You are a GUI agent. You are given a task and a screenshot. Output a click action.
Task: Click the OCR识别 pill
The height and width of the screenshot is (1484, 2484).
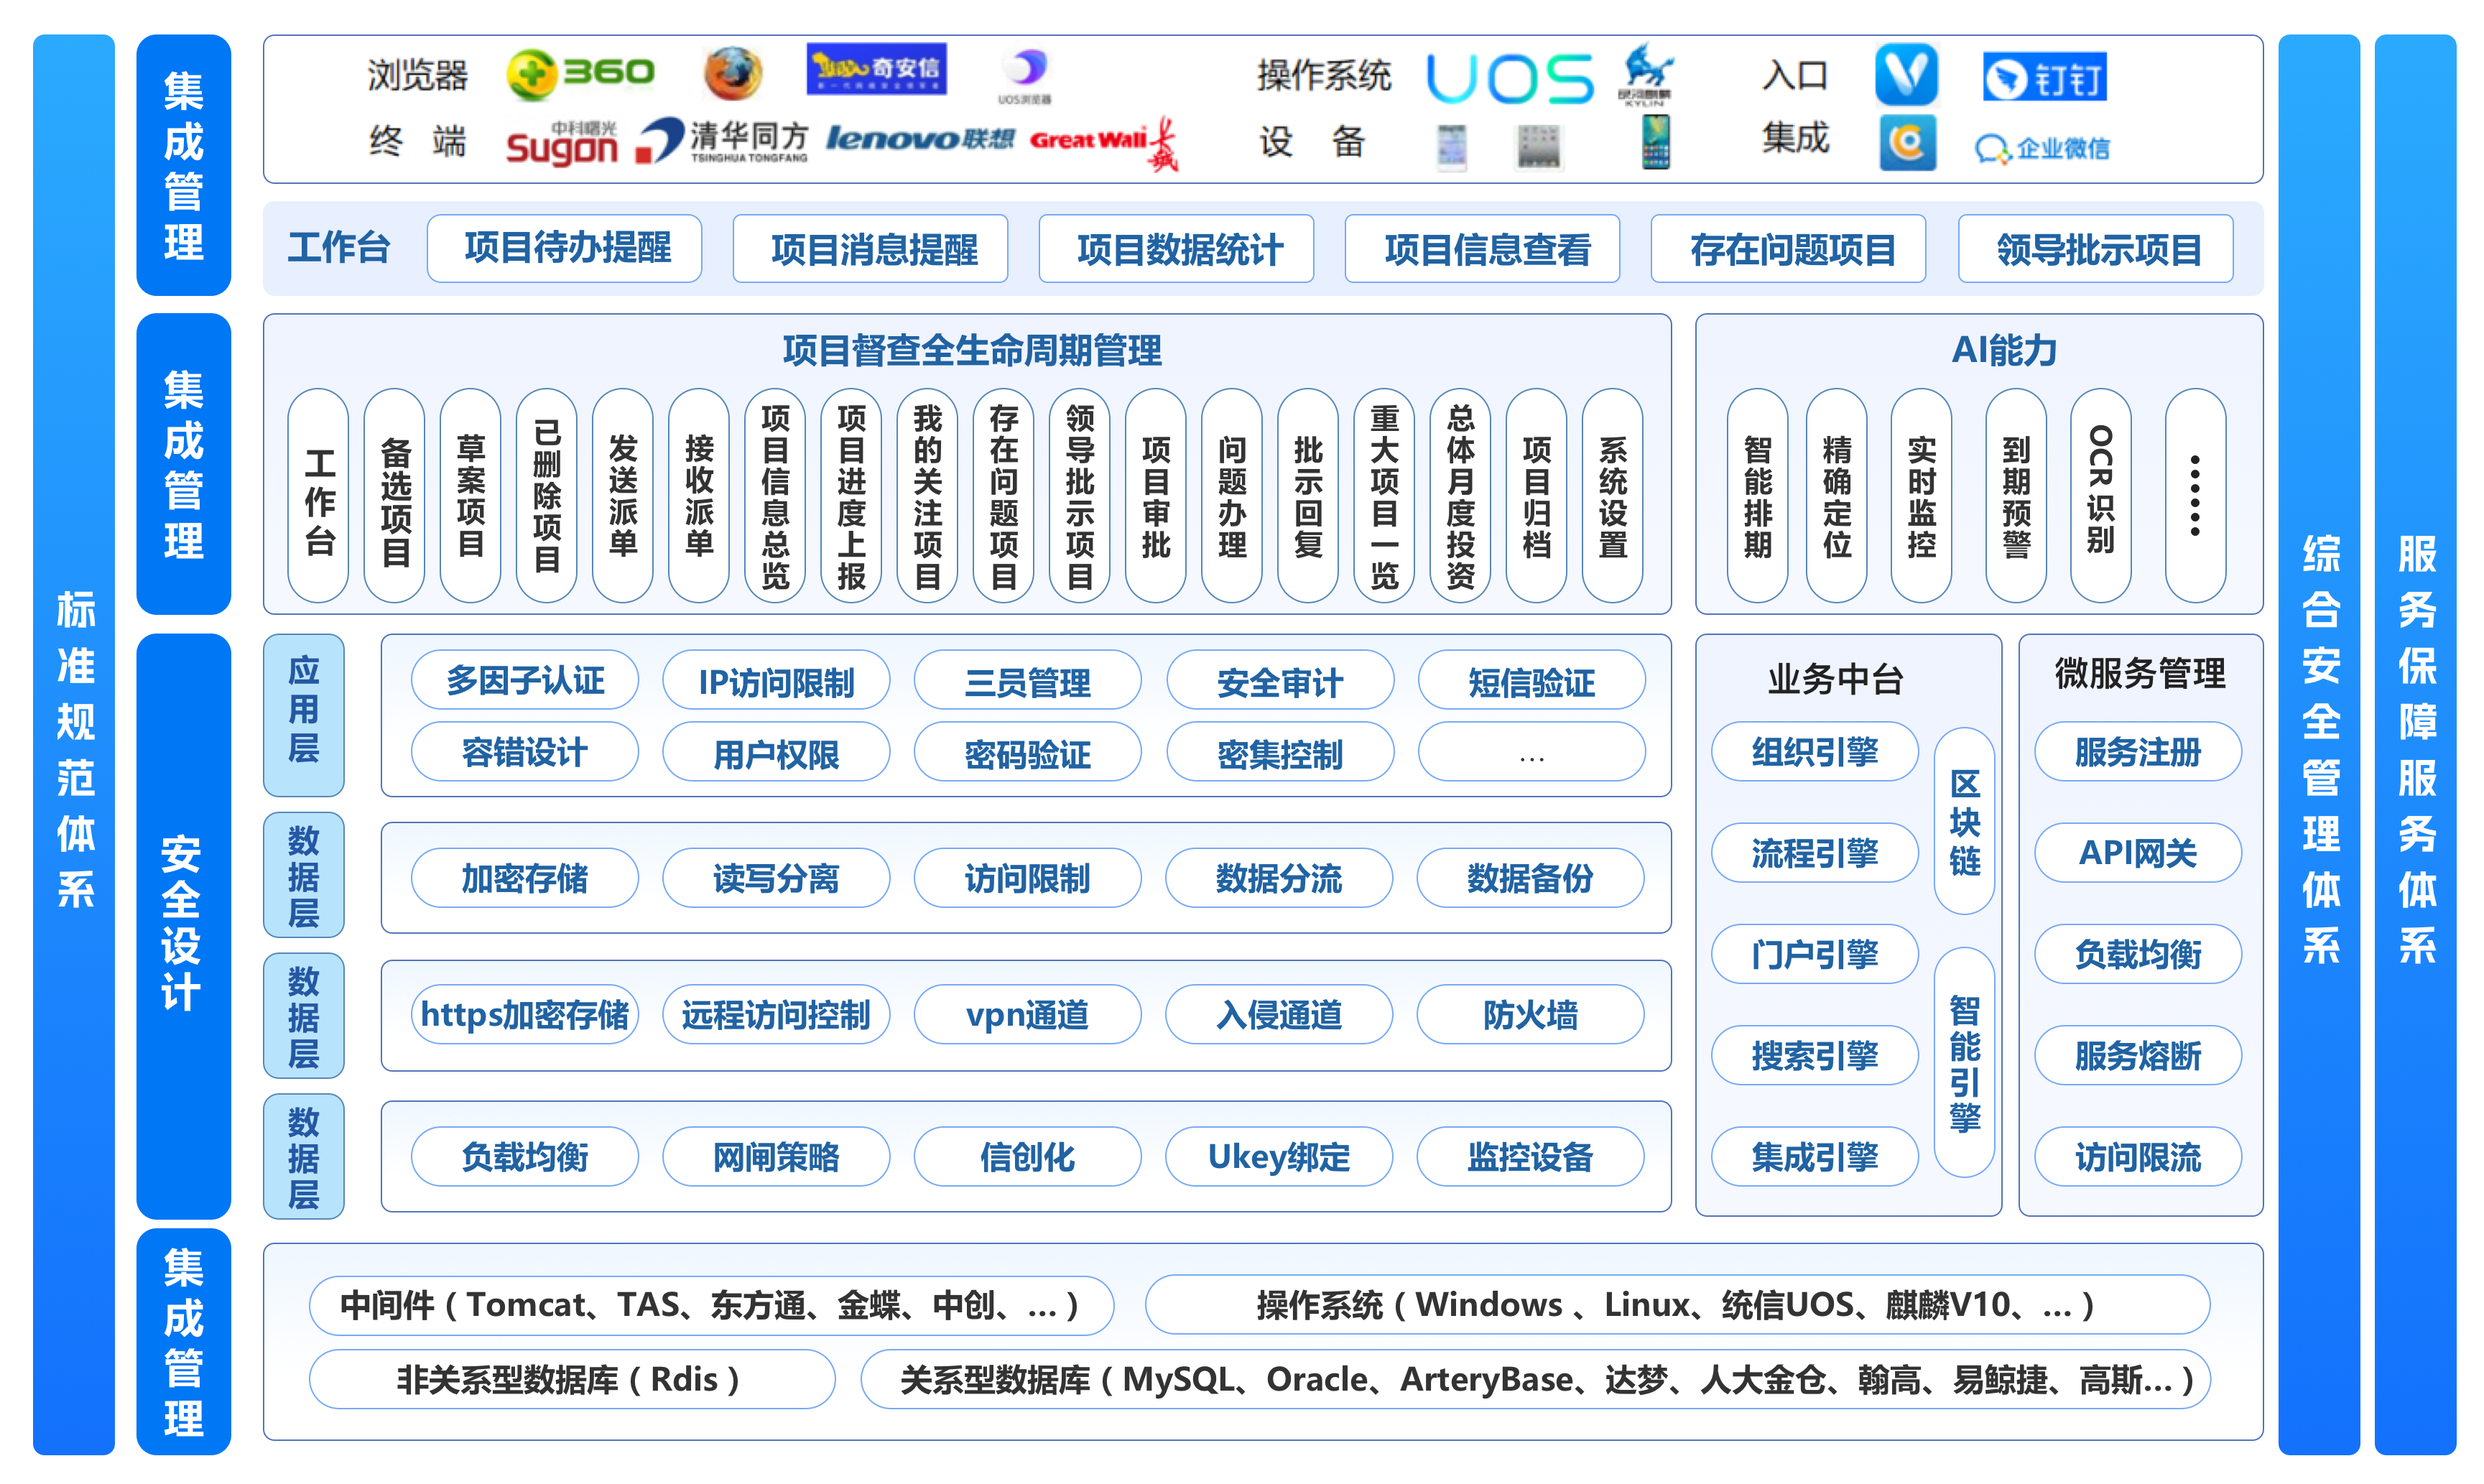[x=2101, y=496]
